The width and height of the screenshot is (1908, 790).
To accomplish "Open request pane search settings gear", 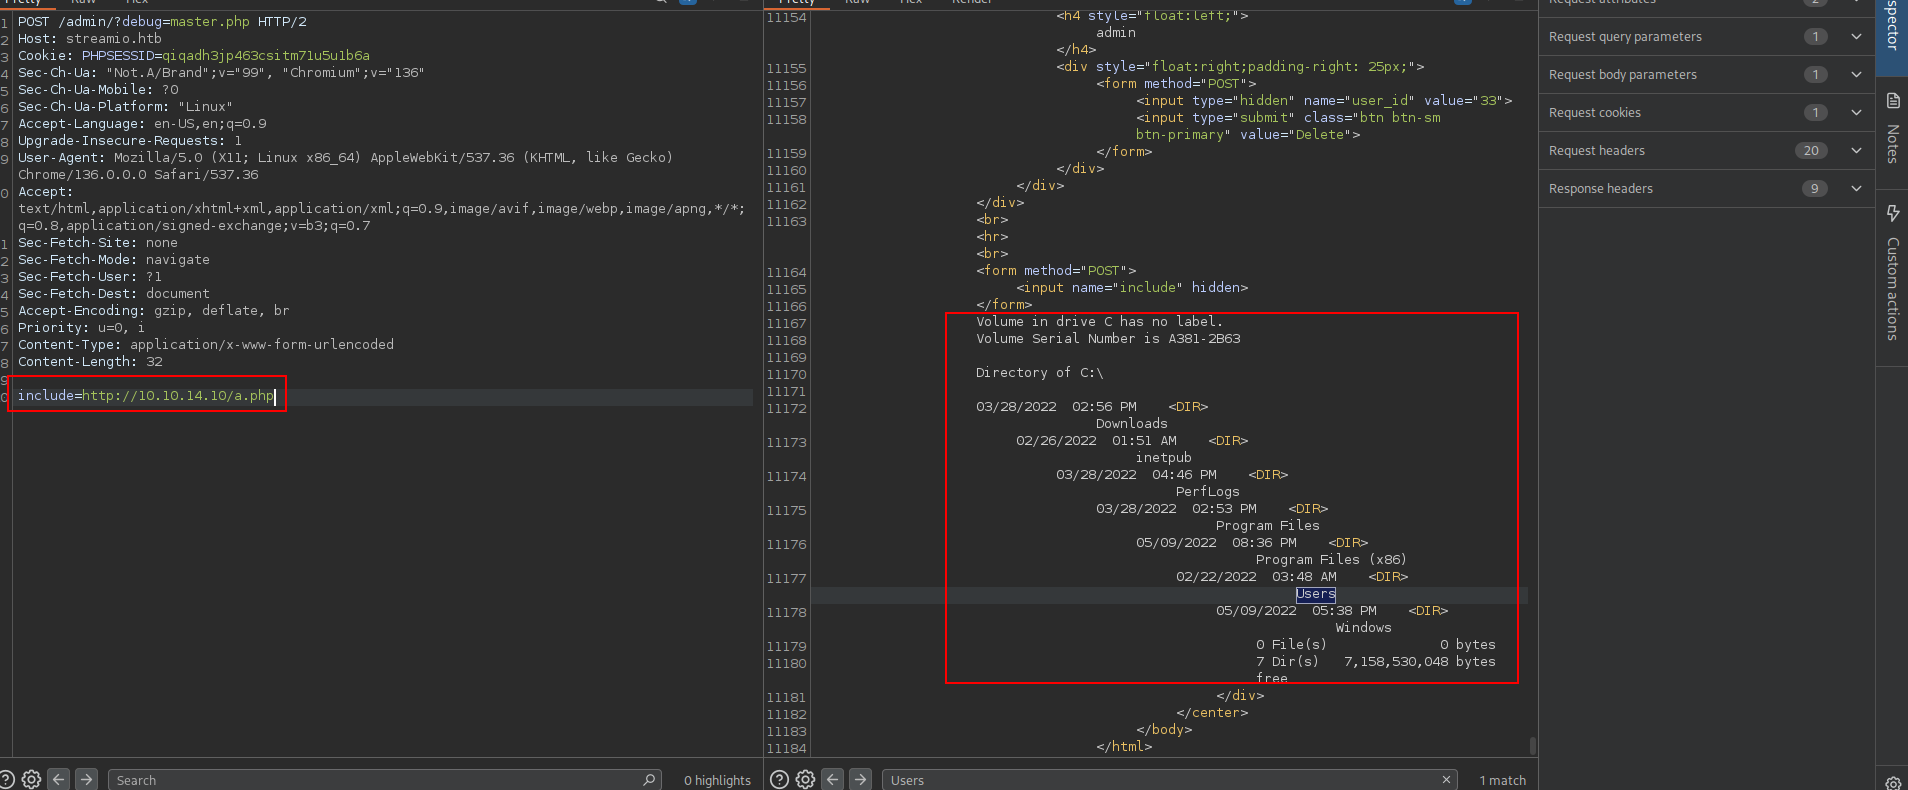I will (x=31, y=779).
